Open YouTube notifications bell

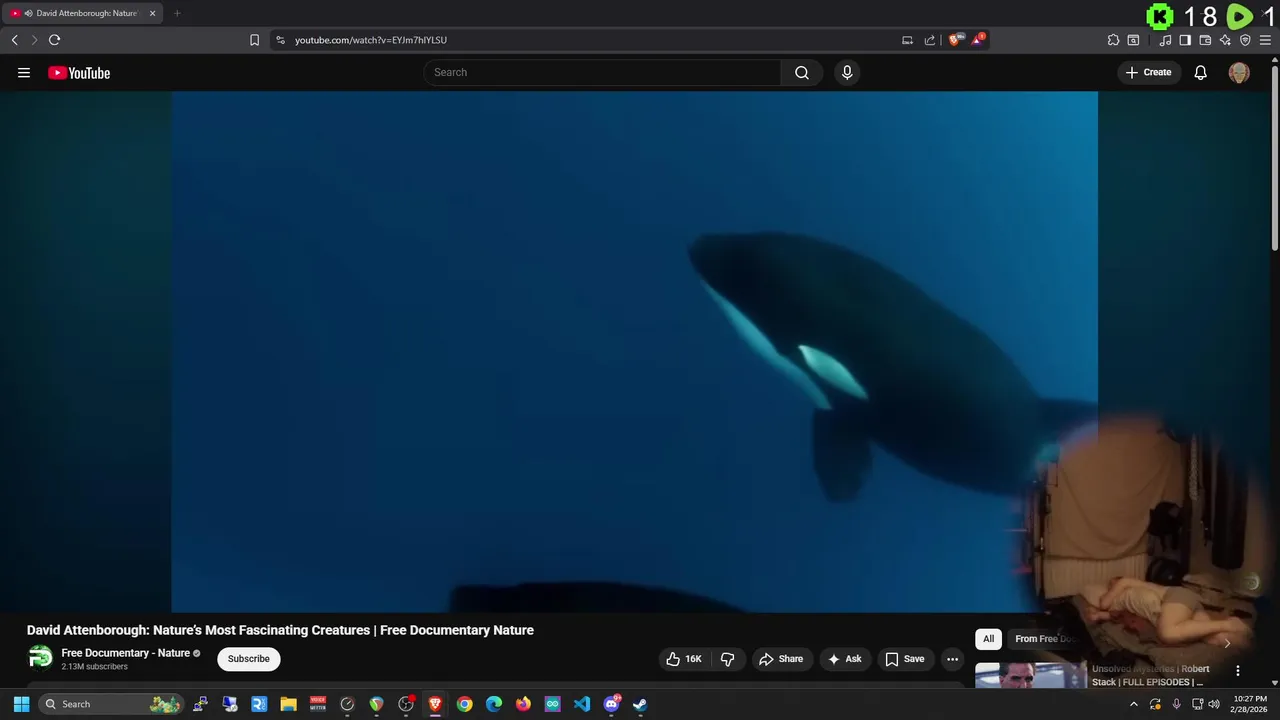[x=1201, y=72]
